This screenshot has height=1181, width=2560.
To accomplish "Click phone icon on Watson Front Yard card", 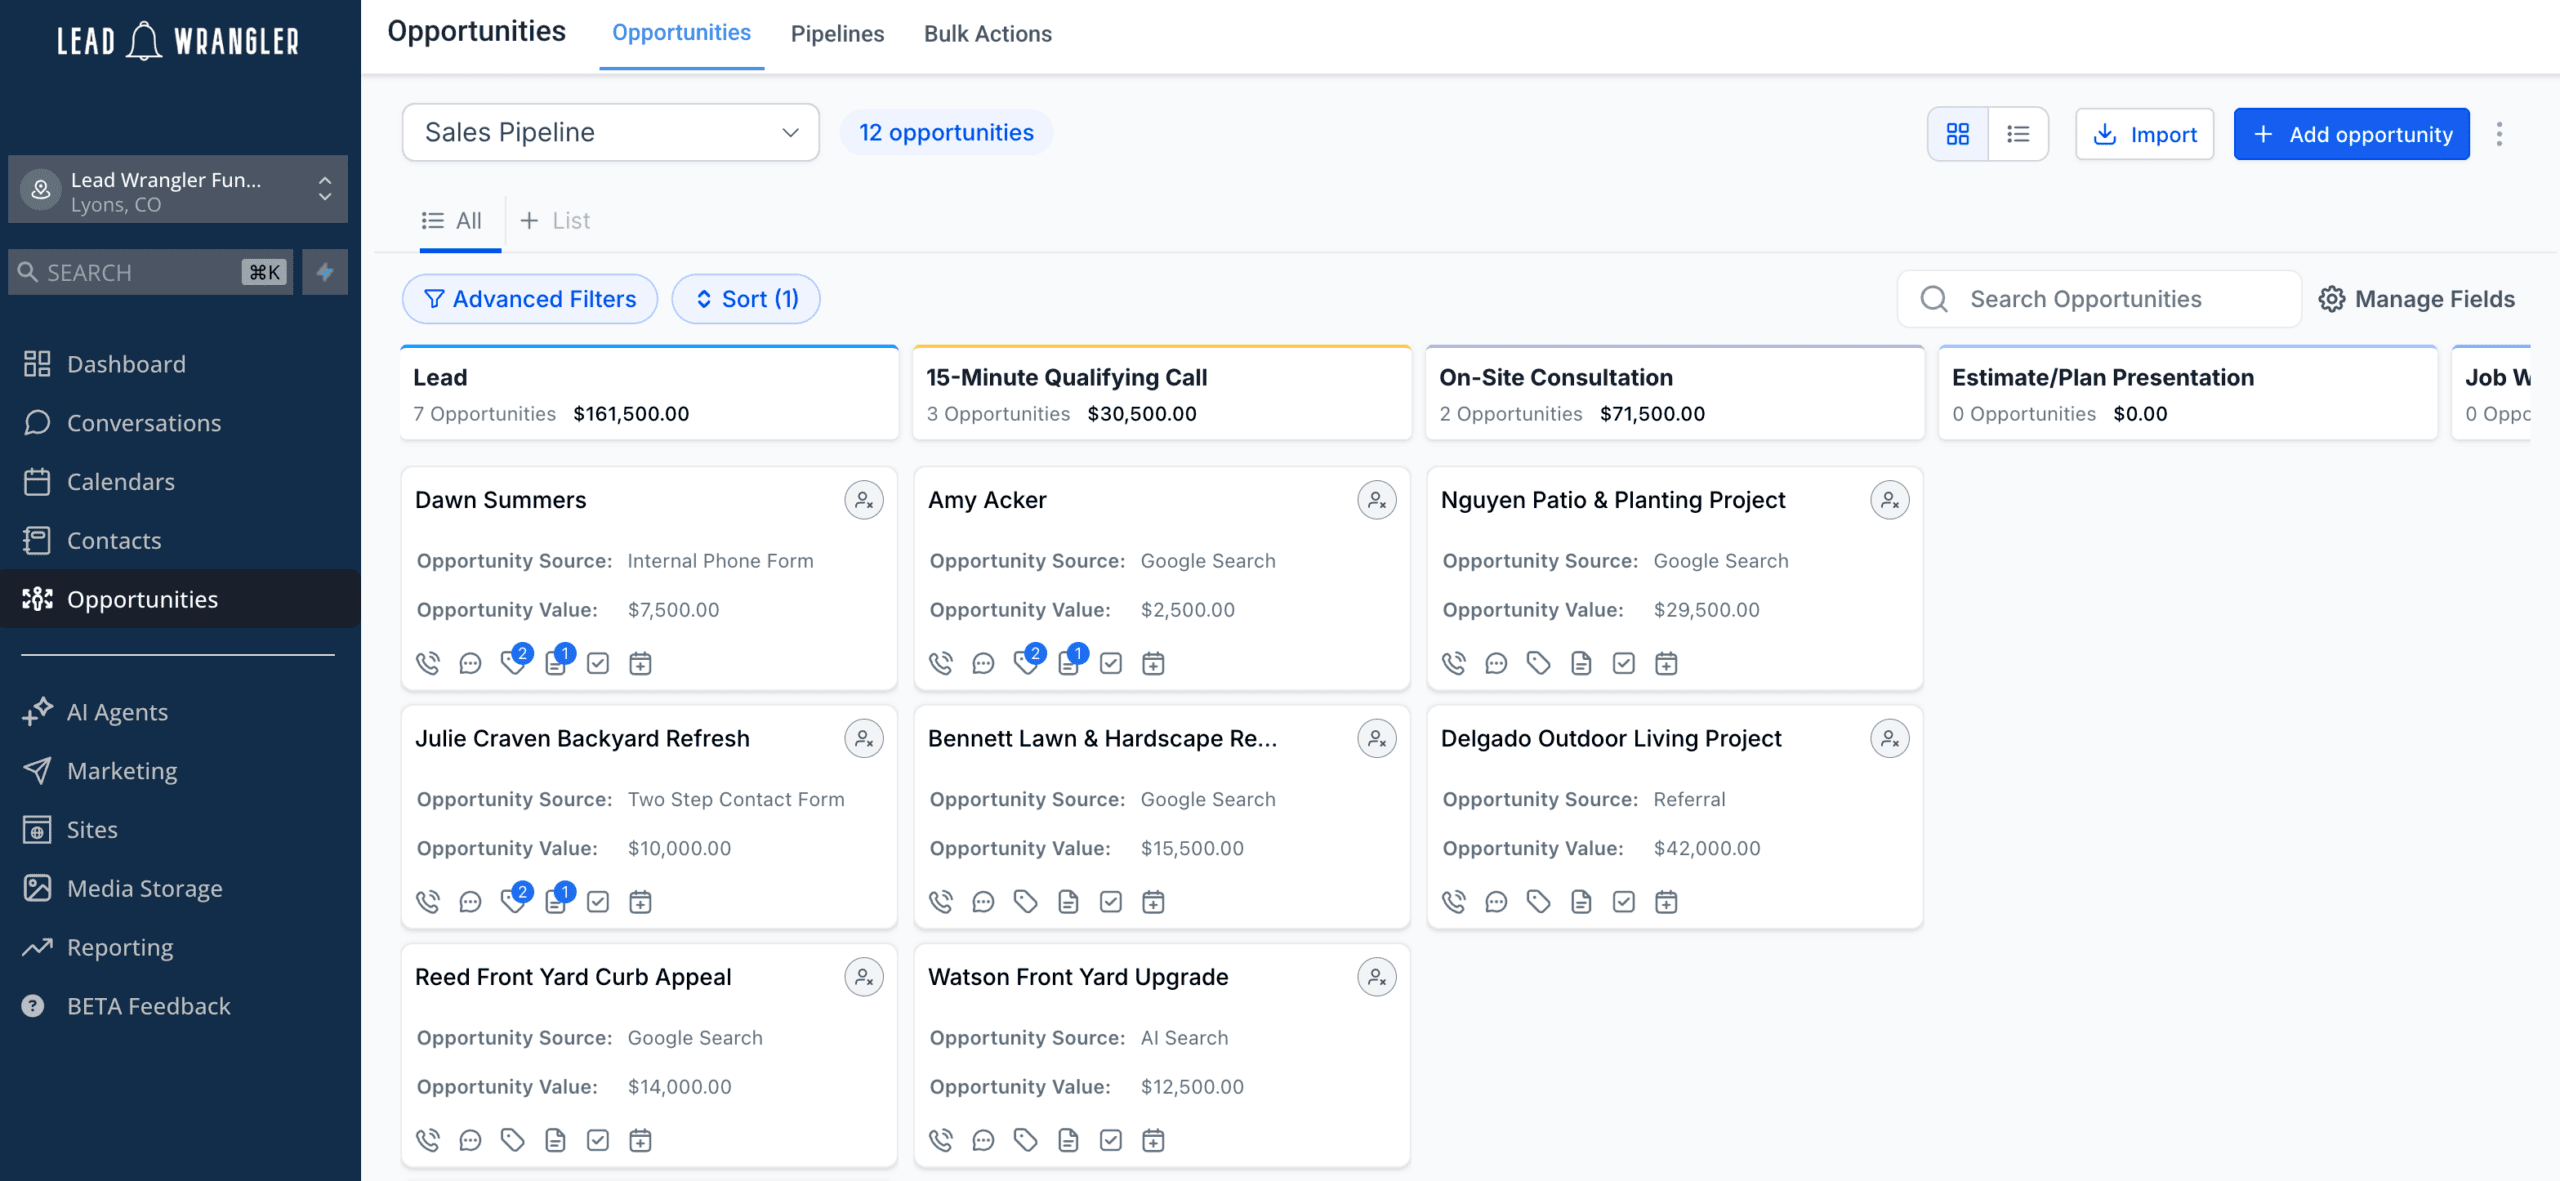I will [x=941, y=1140].
